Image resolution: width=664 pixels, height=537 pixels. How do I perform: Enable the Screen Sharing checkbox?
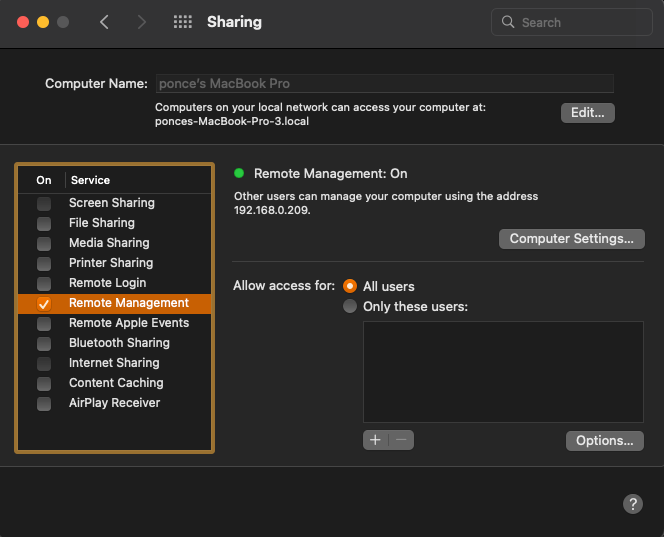(x=44, y=203)
